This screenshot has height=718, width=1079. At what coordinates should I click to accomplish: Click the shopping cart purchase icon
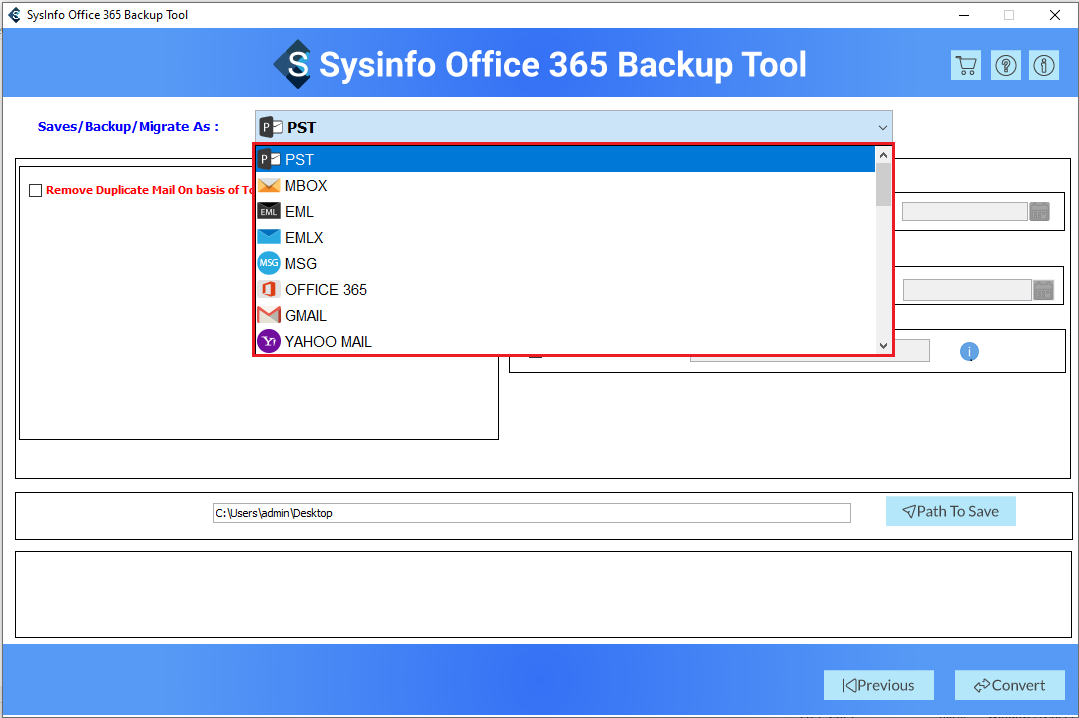point(965,66)
